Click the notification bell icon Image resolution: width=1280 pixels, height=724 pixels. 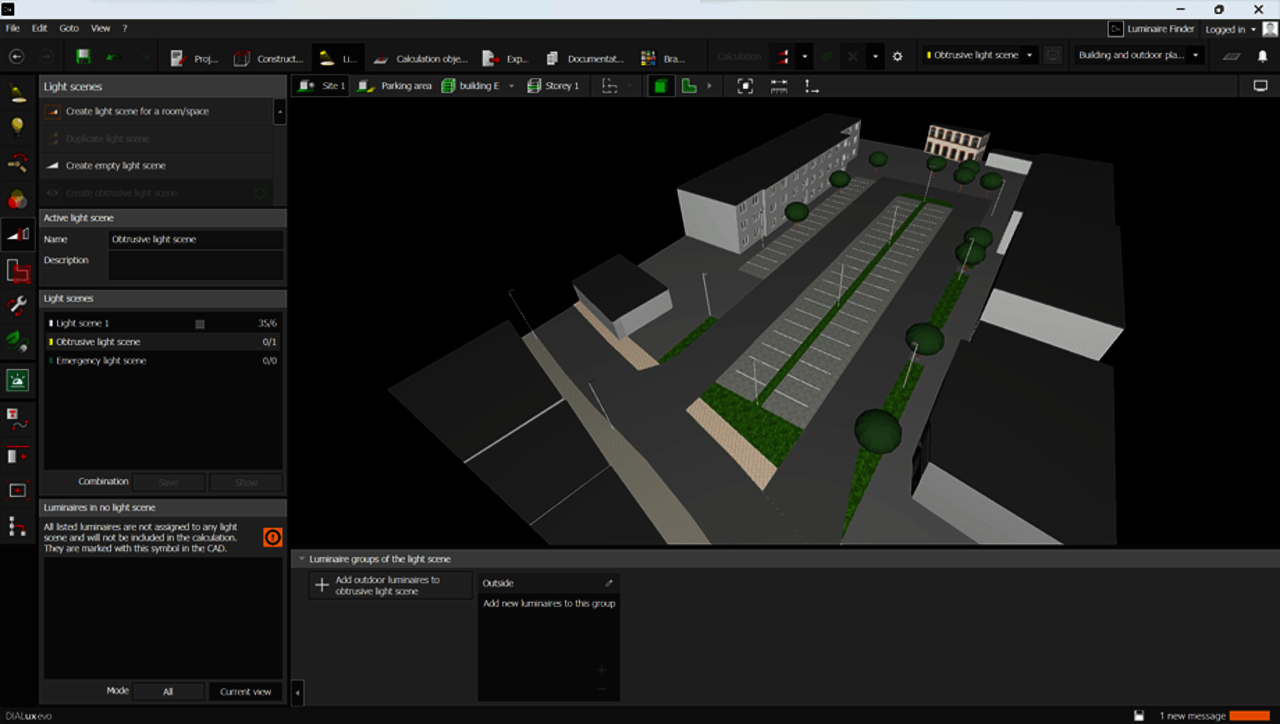1262,57
